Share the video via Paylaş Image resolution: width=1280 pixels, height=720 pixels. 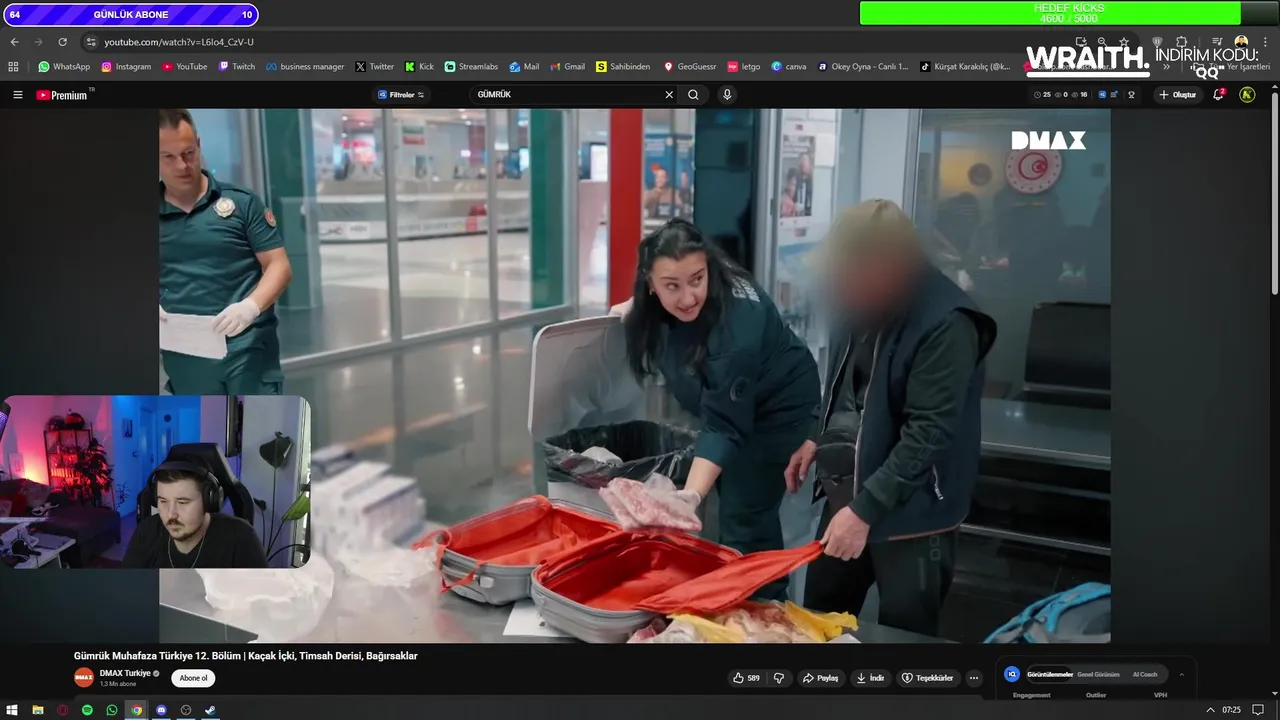coord(820,678)
